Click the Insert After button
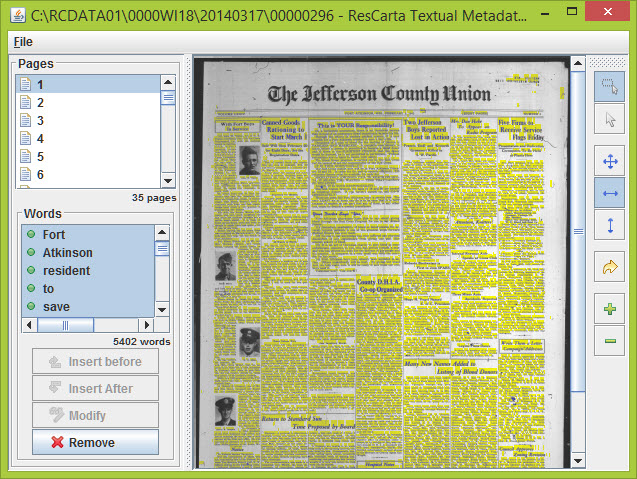This screenshot has width=637, height=479. (95, 388)
